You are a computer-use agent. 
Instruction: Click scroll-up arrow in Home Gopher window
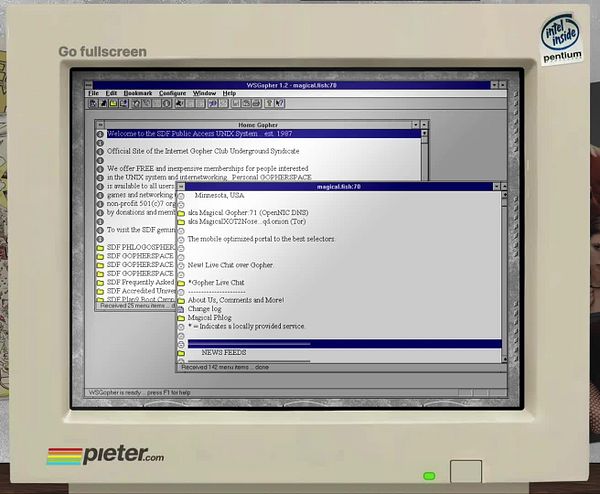[x=424, y=133]
